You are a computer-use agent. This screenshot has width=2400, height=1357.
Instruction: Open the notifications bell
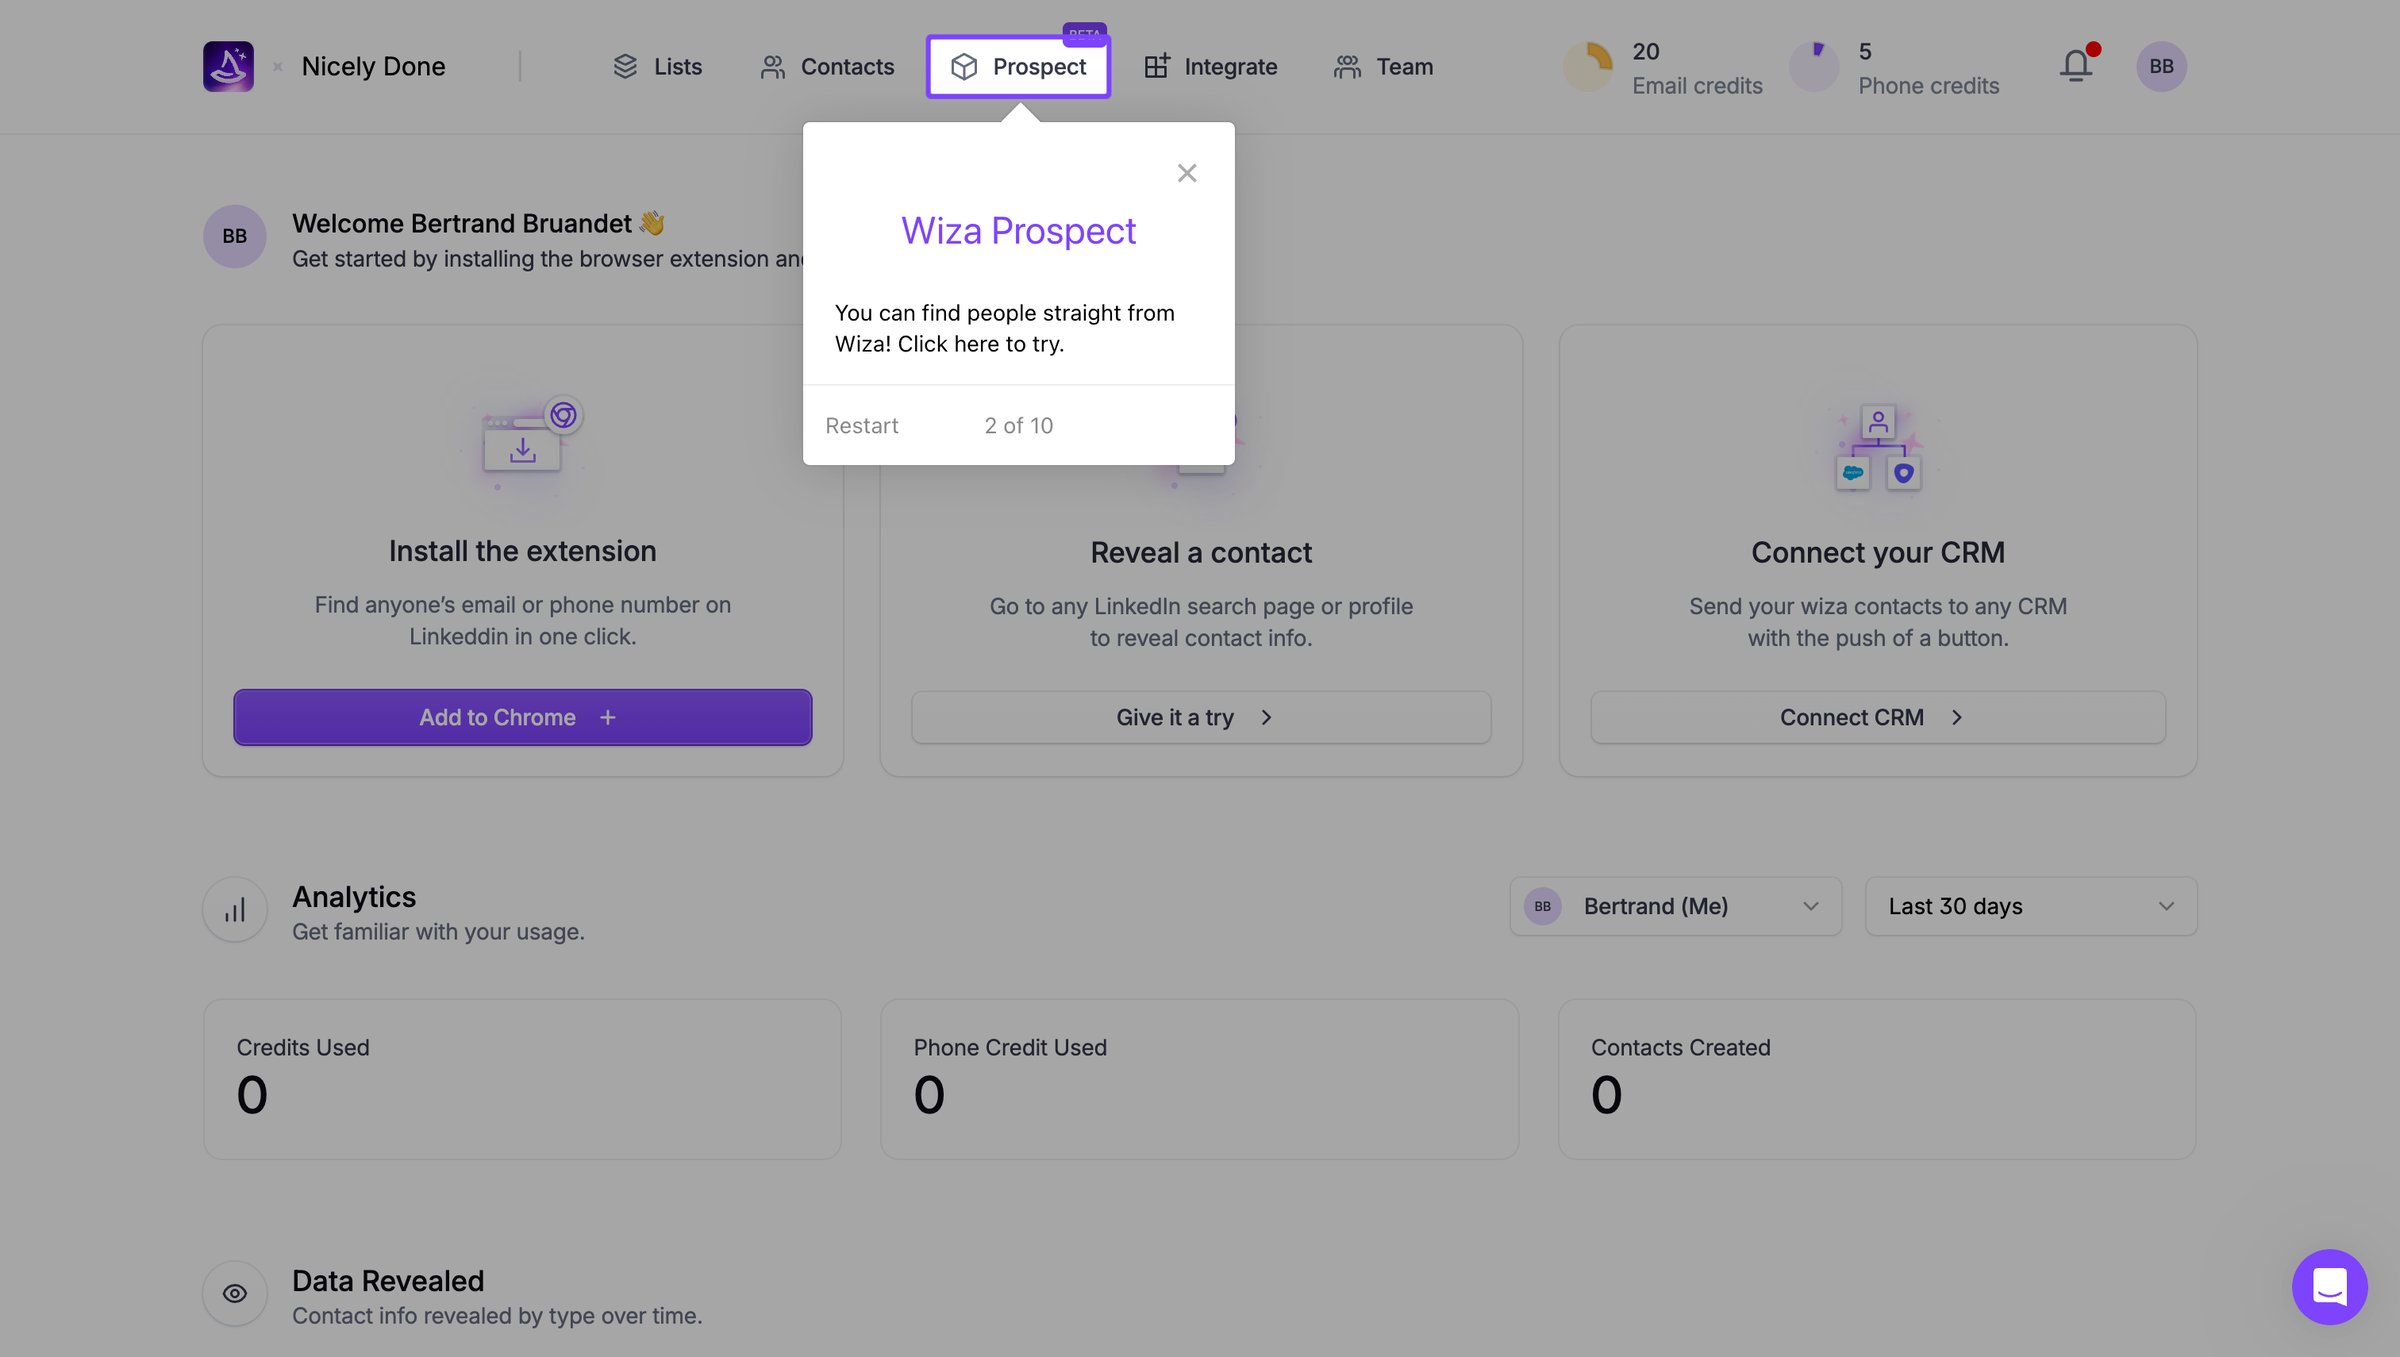coord(2077,66)
